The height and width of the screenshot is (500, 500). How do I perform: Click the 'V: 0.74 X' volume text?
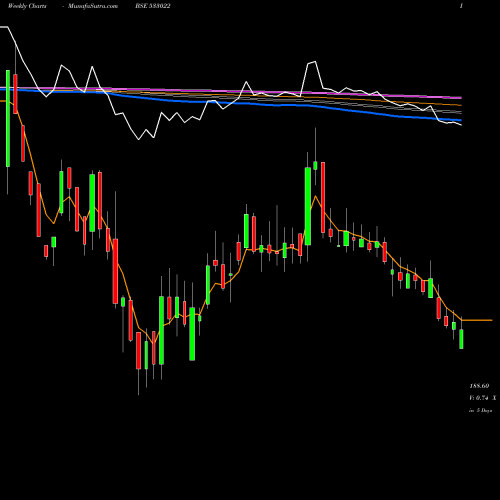click(x=482, y=398)
